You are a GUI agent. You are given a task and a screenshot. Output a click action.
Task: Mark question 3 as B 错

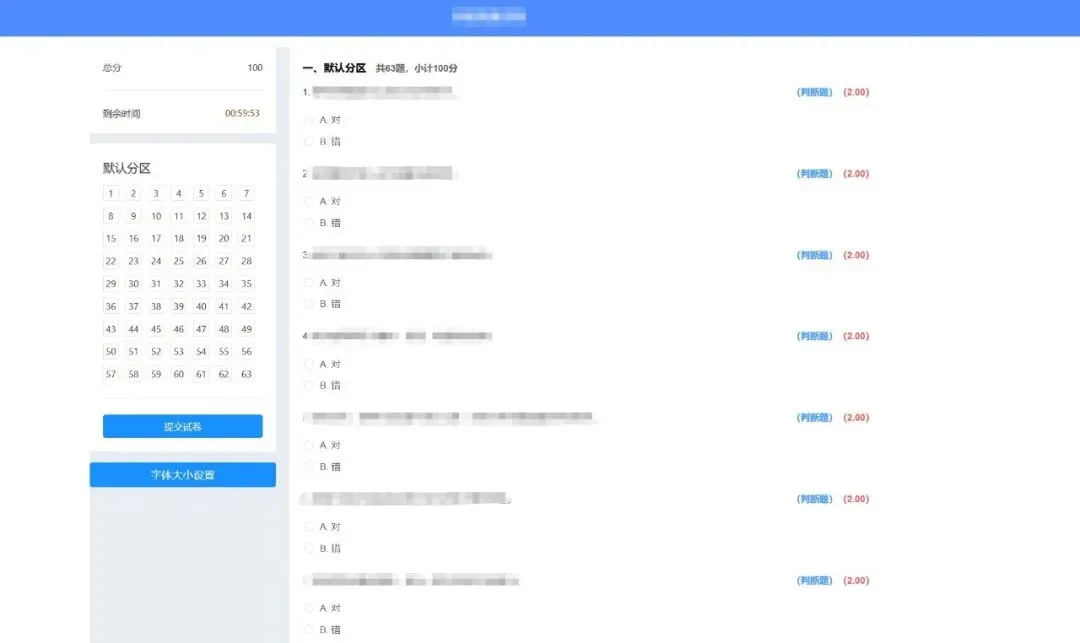tap(309, 304)
